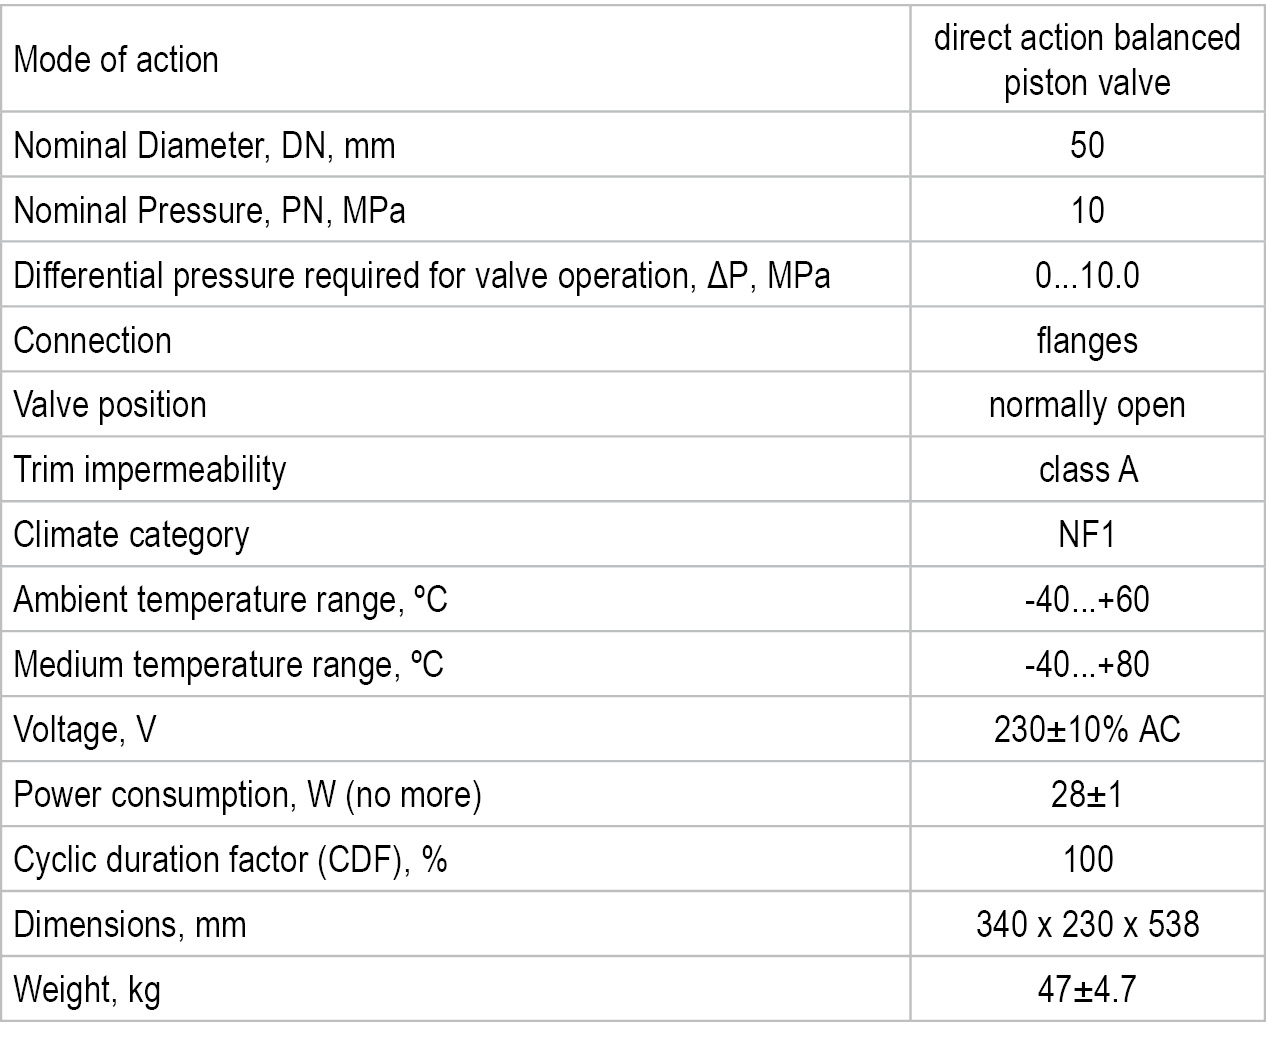Select the 'Connection' row label
This screenshot has width=1266, height=1039.
pyautogui.click(x=92, y=341)
